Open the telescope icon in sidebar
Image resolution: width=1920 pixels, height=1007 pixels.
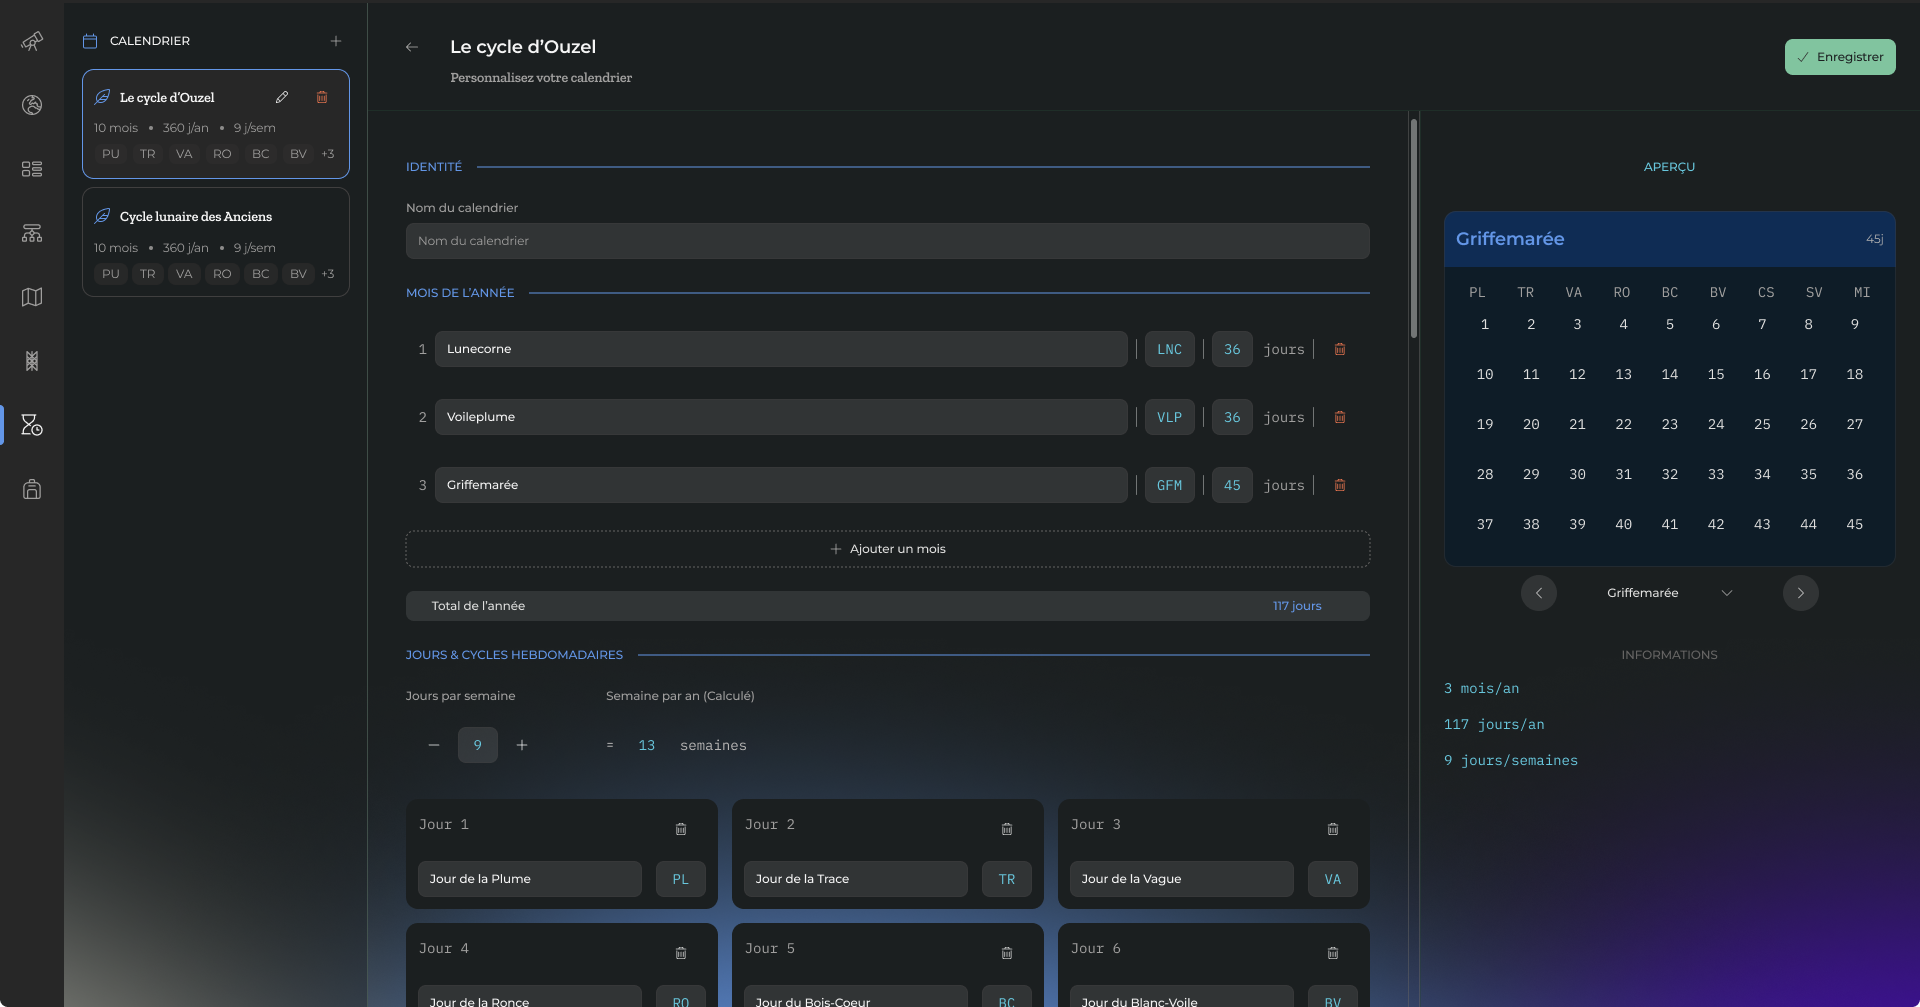pos(32,41)
